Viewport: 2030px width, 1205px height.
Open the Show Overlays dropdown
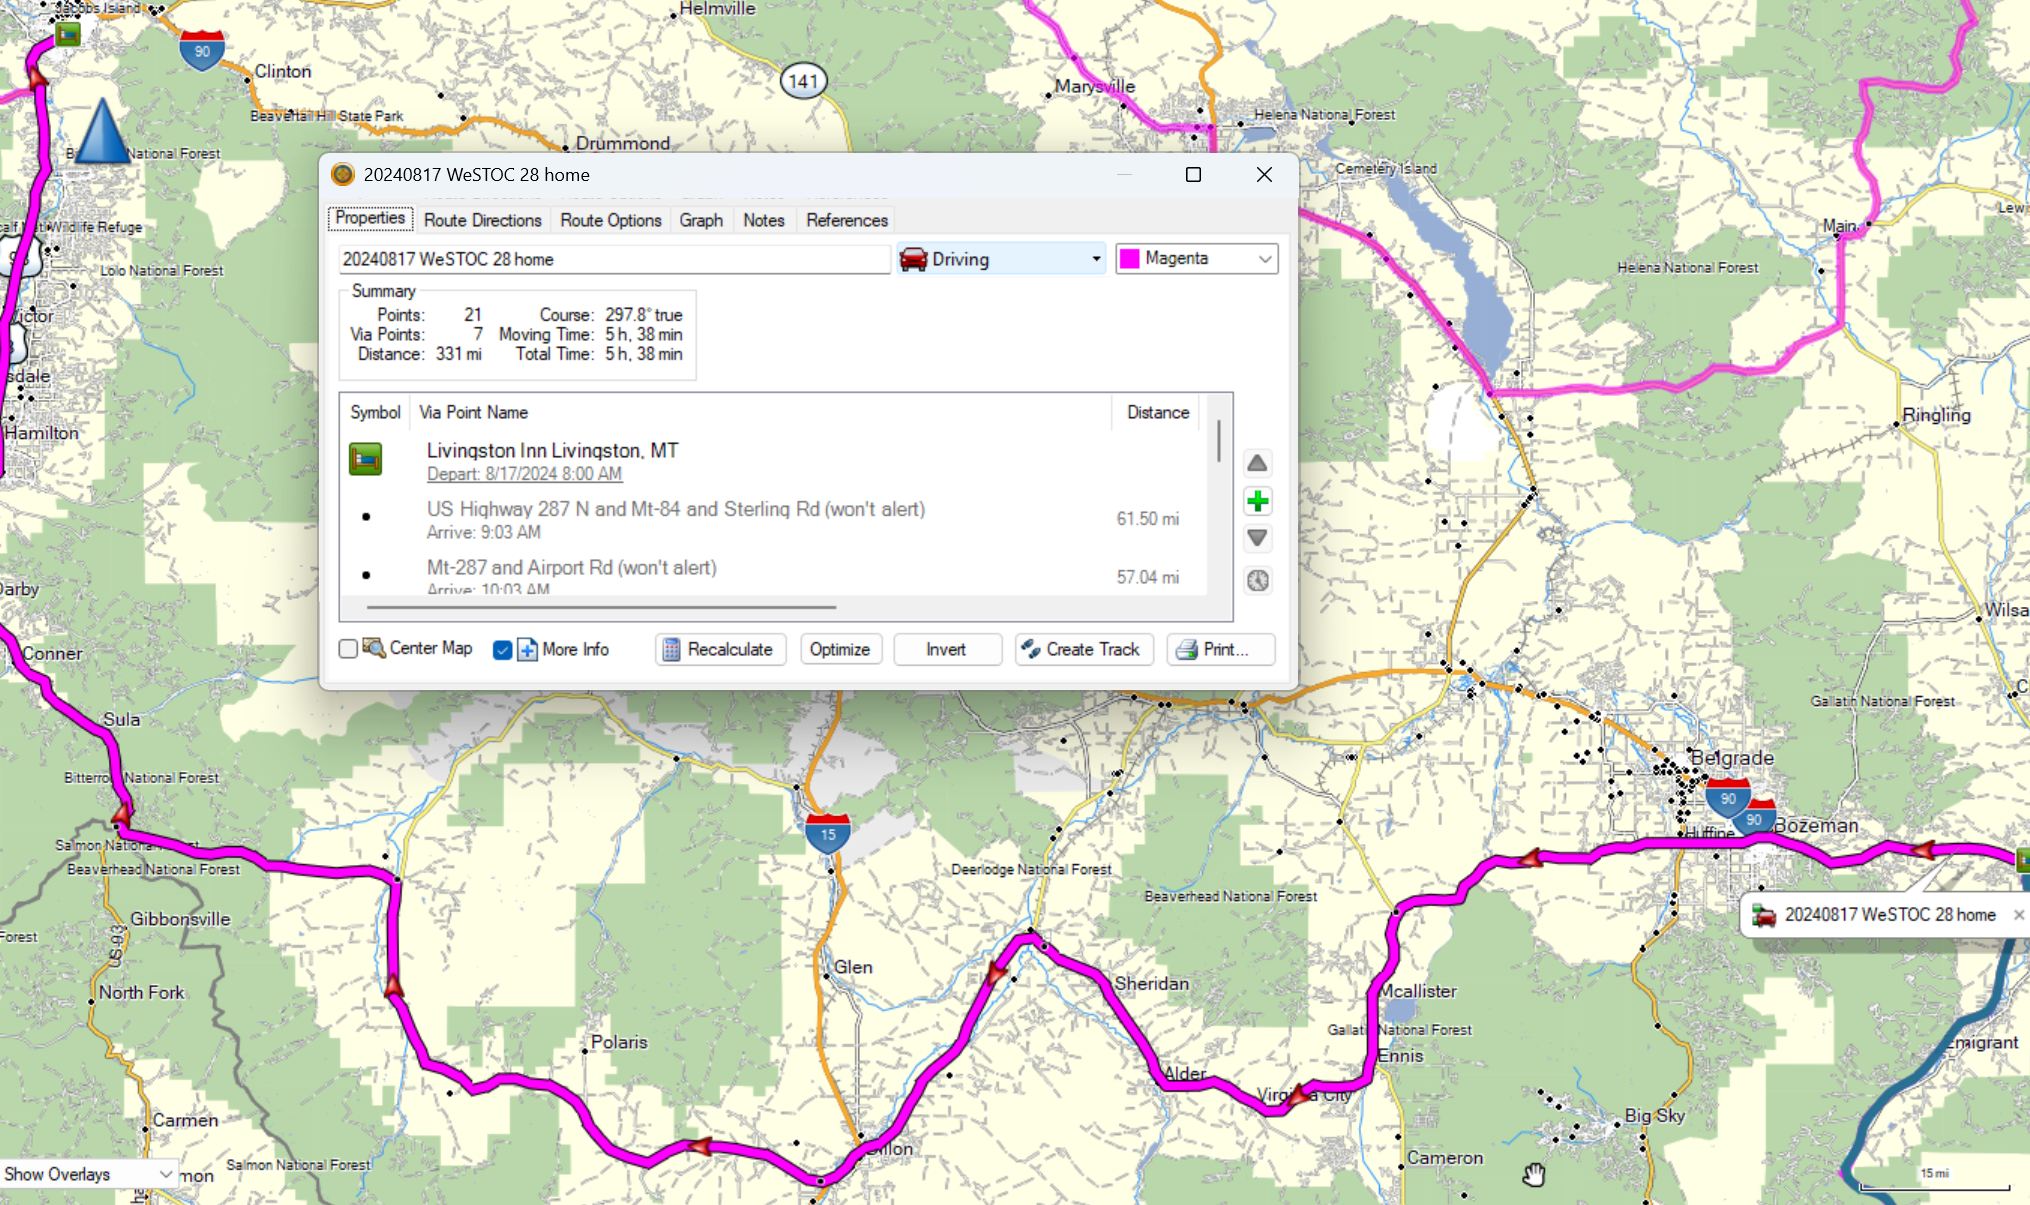(x=88, y=1174)
